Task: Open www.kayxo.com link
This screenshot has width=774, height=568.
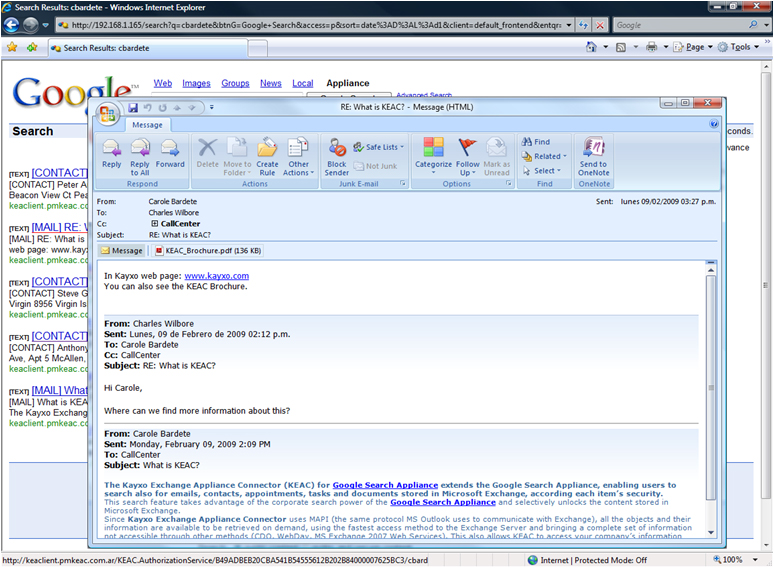Action: click(217, 276)
